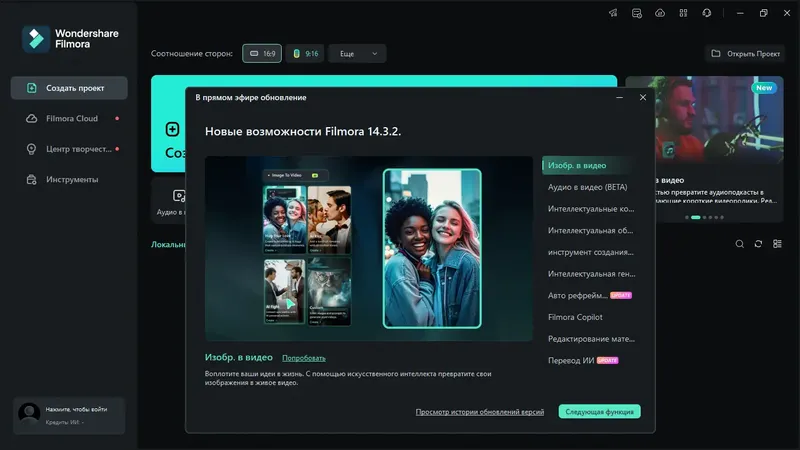Click Новые возможности Filmora 14.3.2. heading
800x450 pixels.
coord(303,132)
